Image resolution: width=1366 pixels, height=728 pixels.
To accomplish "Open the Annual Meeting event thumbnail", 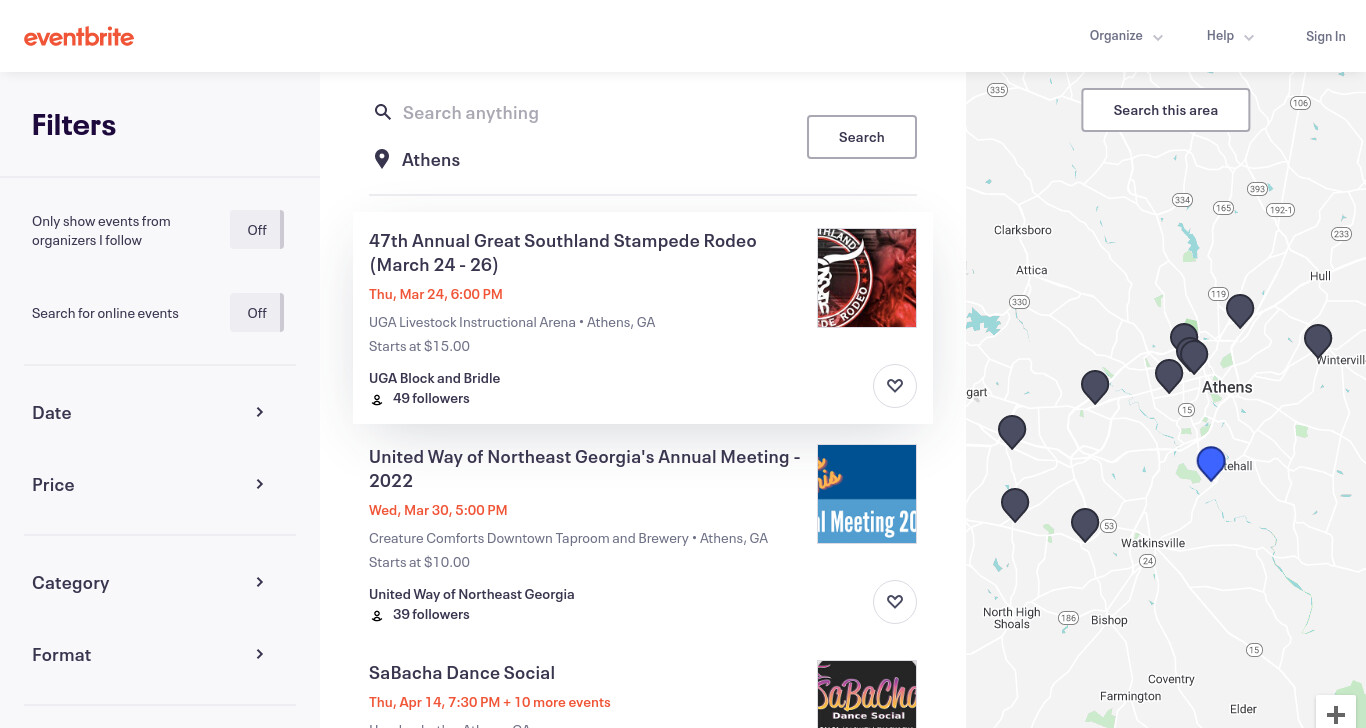I will point(867,494).
